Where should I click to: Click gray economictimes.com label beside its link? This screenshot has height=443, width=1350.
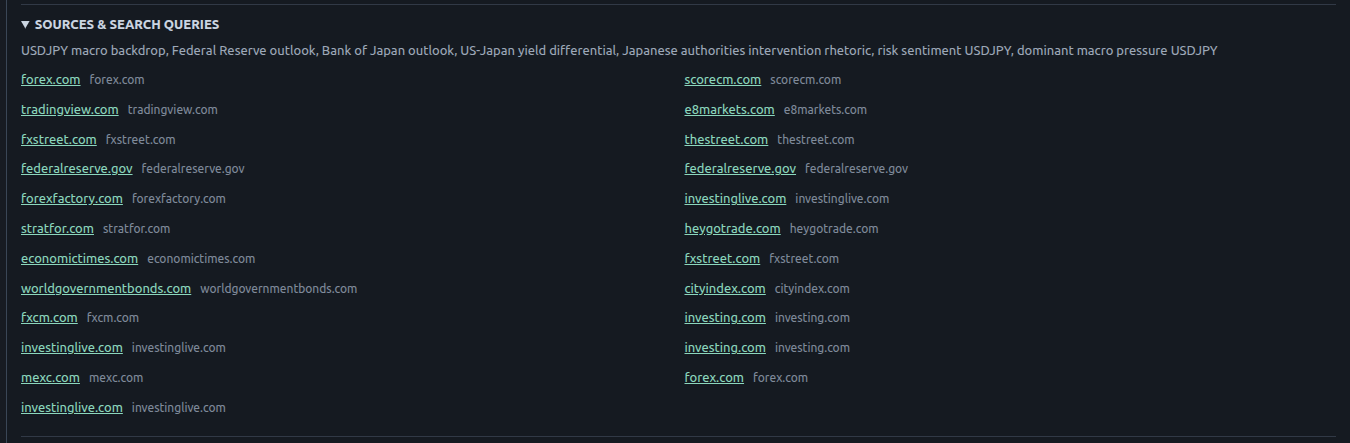click(x=201, y=258)
